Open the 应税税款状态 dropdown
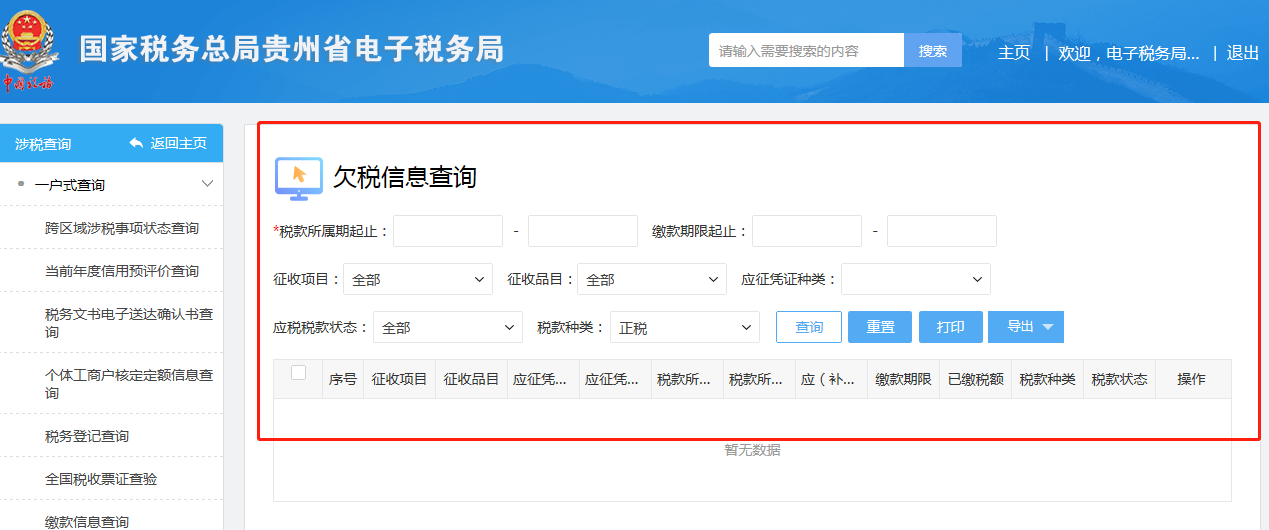The width and height of the screenshot is (1269, 530). pos(448,328)
